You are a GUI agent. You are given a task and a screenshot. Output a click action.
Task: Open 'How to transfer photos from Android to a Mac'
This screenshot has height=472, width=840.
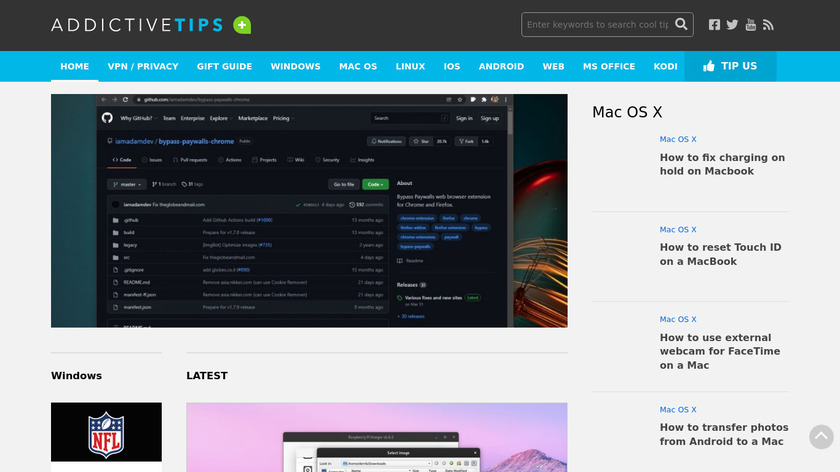coord(724,434)
